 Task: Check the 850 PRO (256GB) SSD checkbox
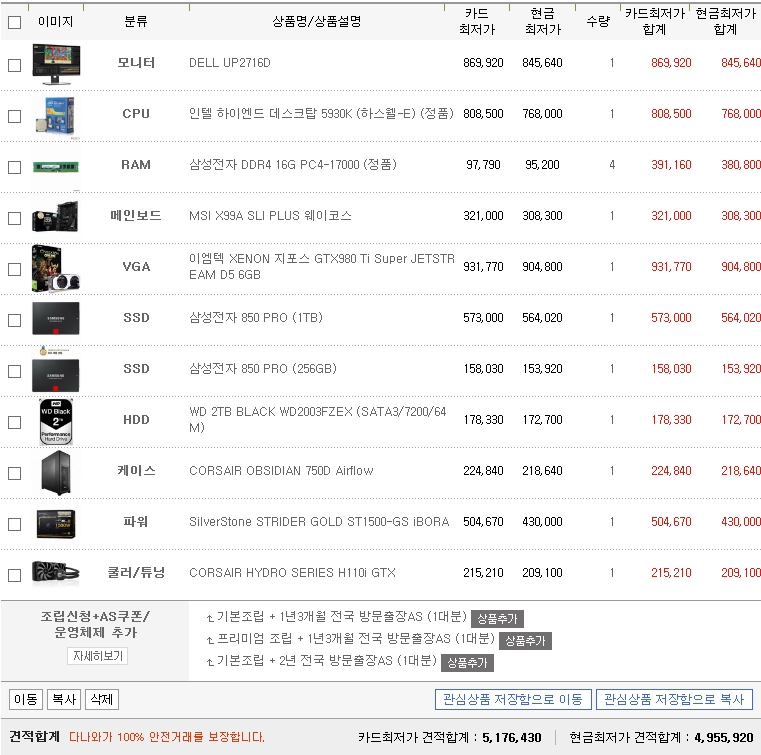[x=15, y=371]
